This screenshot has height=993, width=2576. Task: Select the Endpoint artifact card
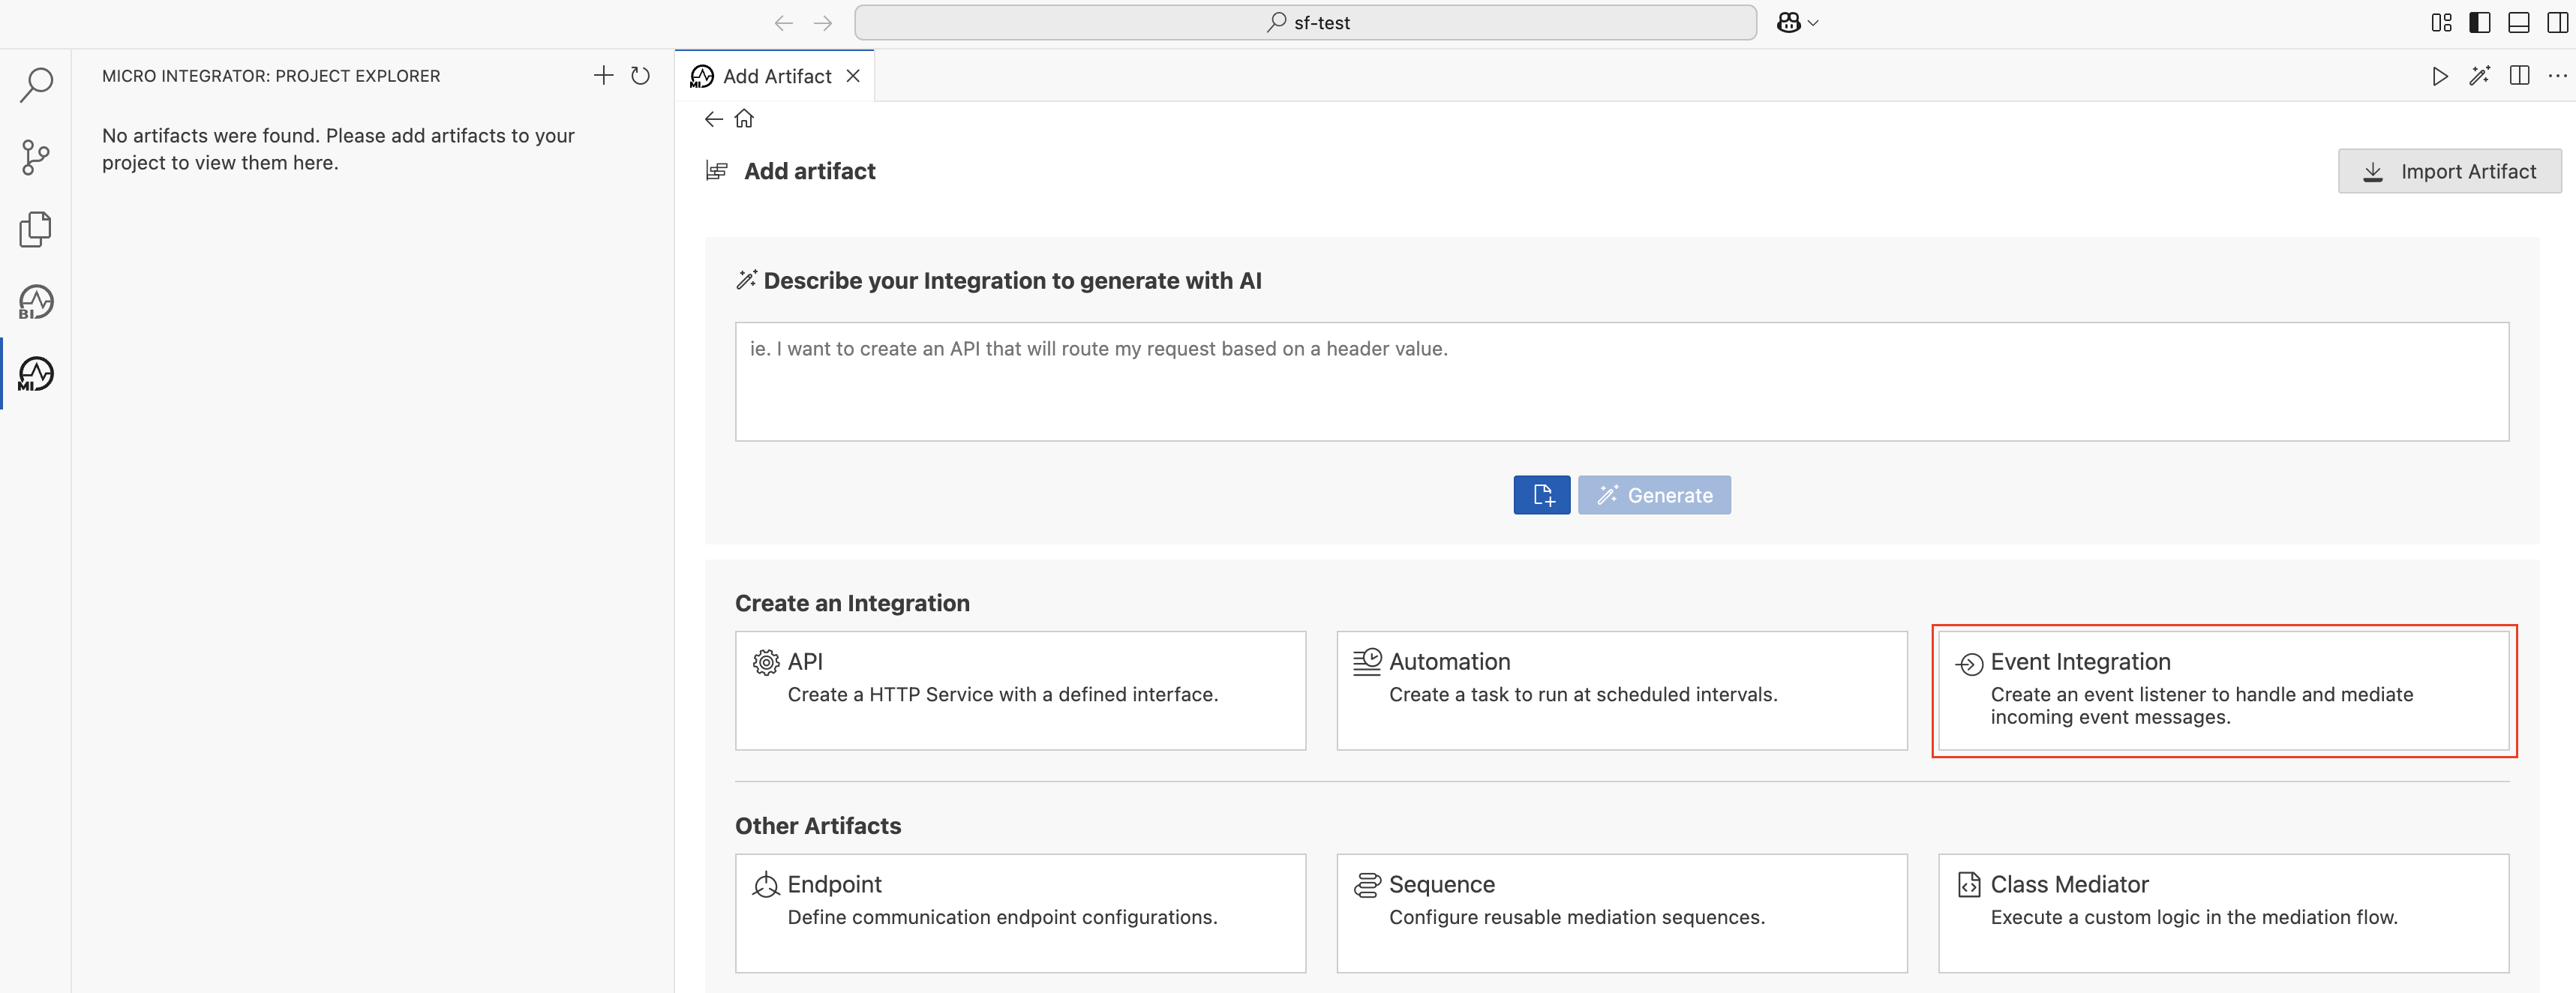pyautogui.click(x=1020, y=913)
